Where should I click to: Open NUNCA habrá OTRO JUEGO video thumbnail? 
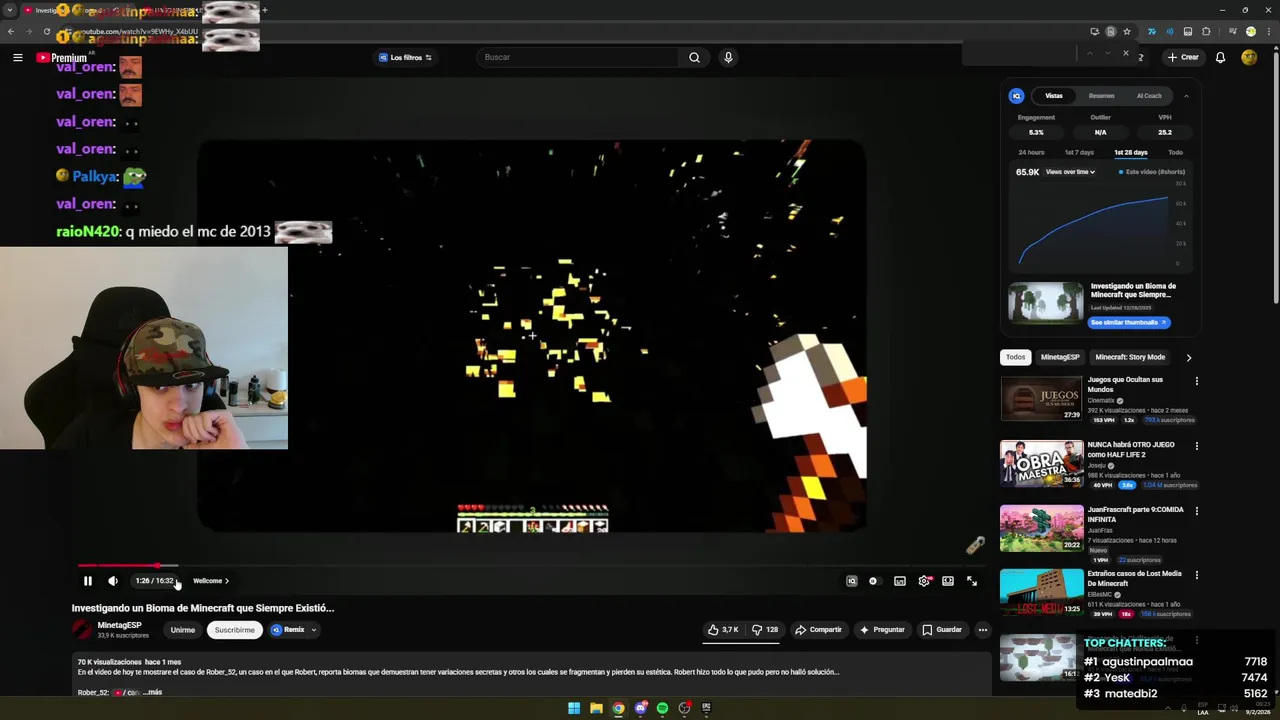[x=1041, y=463]
